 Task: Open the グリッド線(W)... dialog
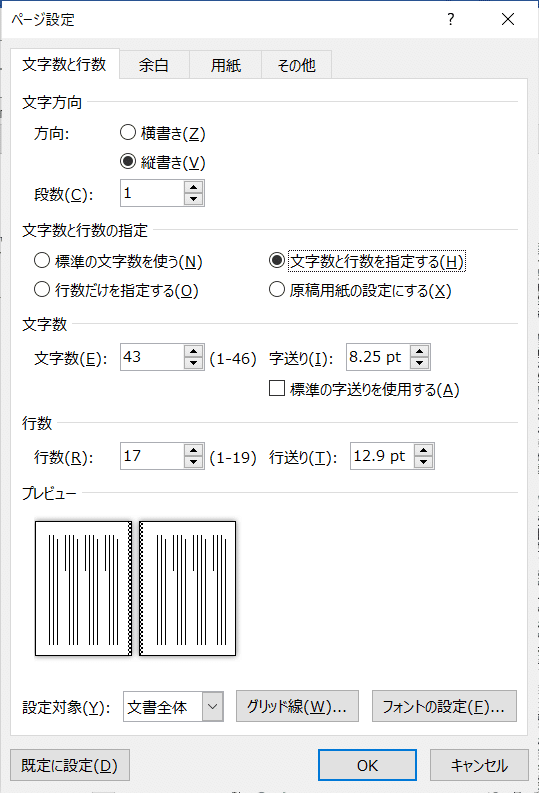coord(297,706)
